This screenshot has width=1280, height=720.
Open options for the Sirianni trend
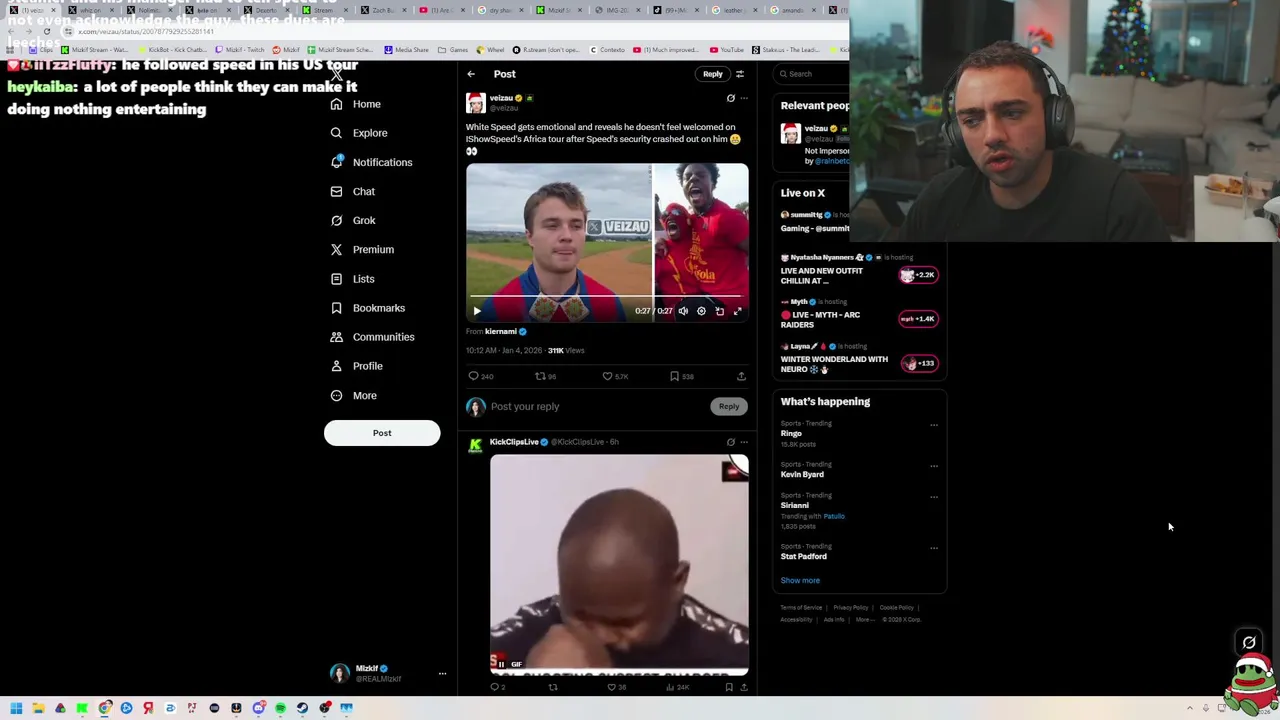coord(934,497)
